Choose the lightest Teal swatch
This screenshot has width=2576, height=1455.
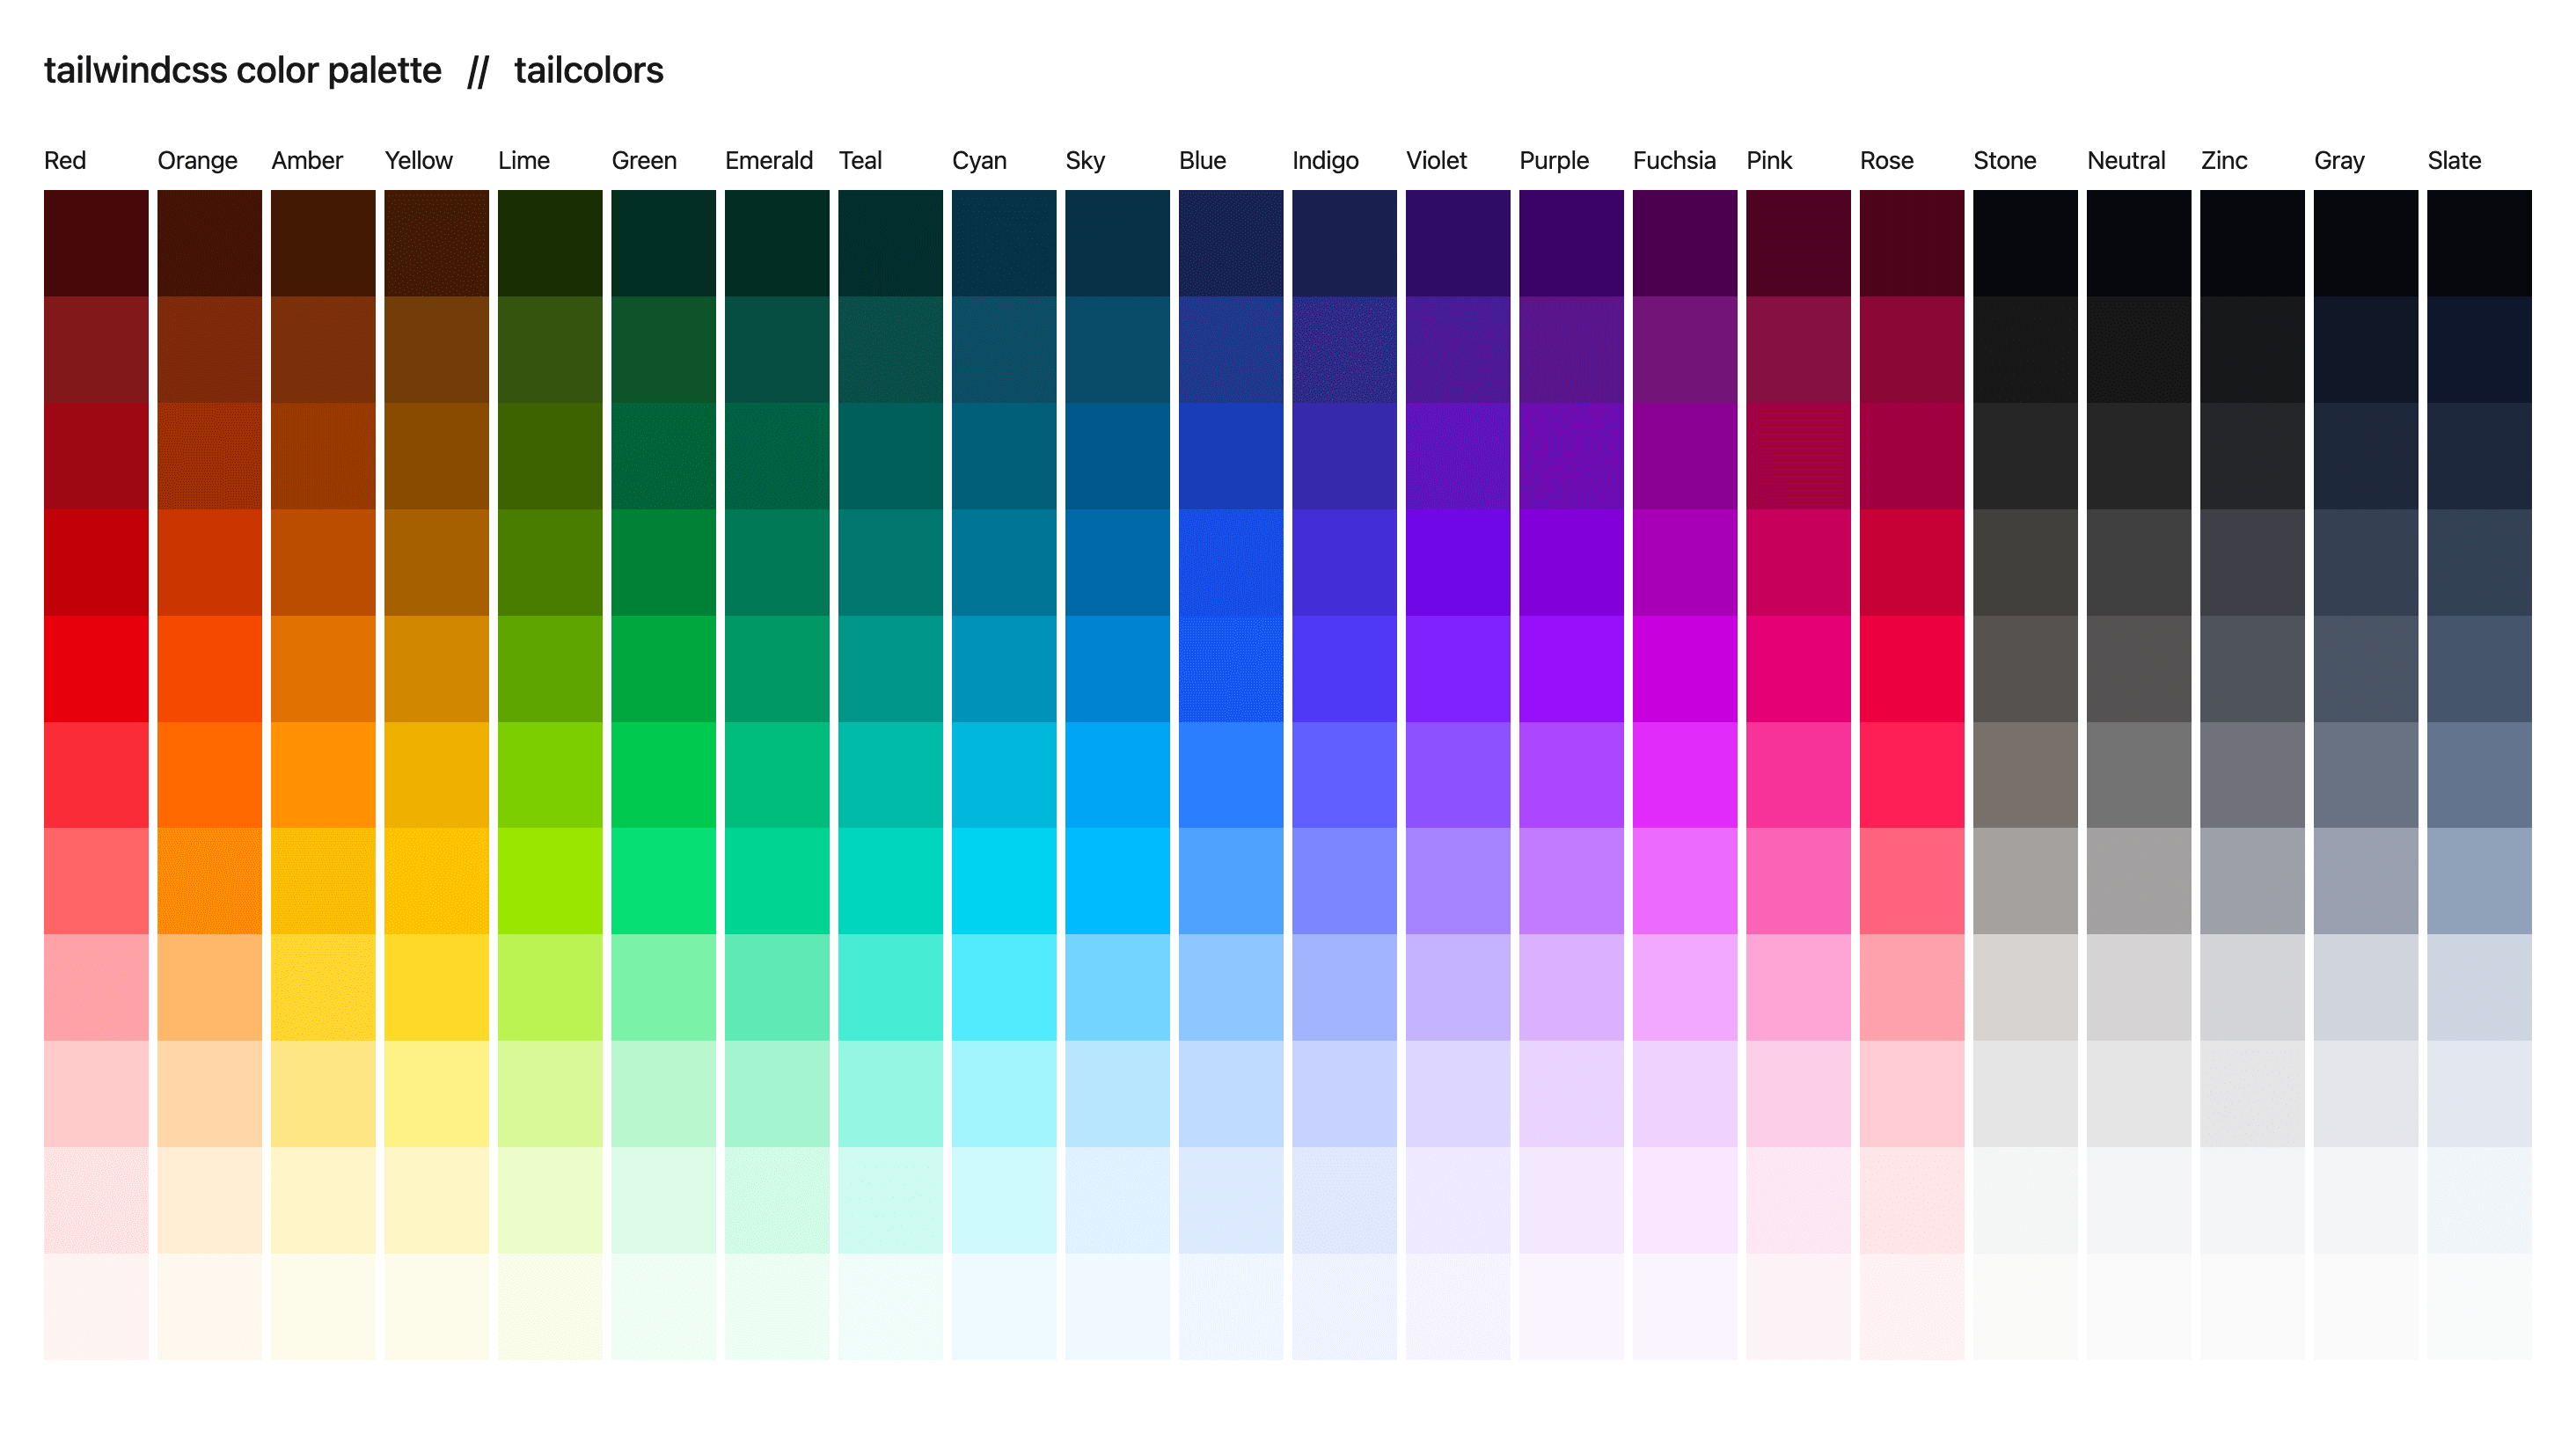pos(891,1306)
